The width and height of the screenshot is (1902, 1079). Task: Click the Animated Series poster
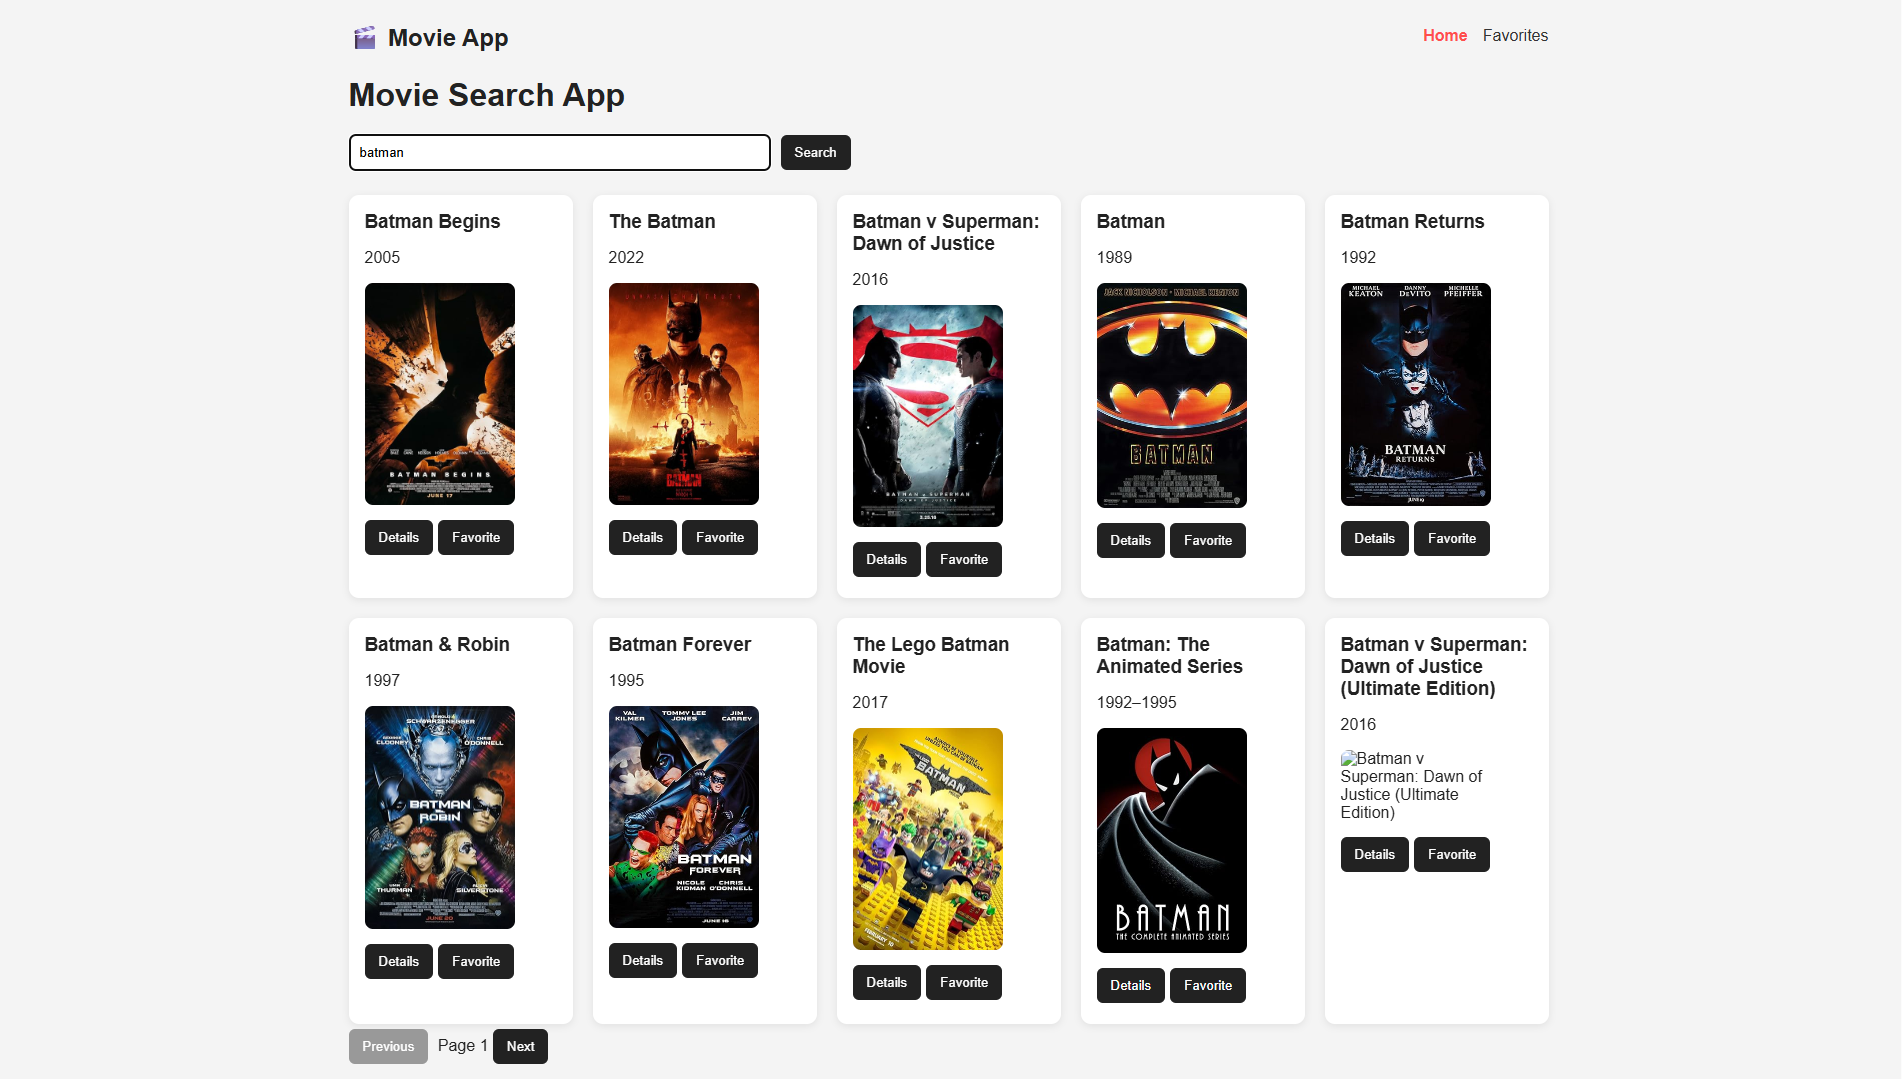click(1172, 841)
